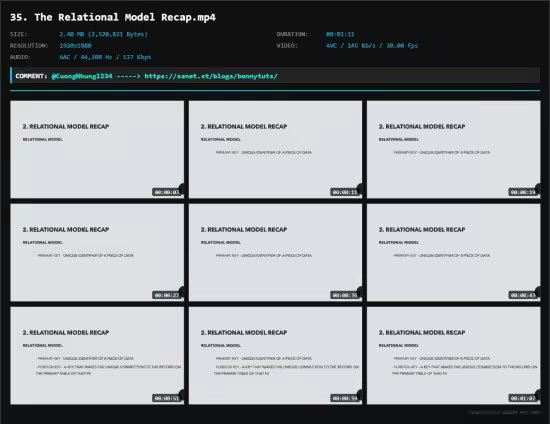This screenshot has height=424, width=550.
Task: Select the thumbnail stamped 00:00:19
Action: point(454,149)
